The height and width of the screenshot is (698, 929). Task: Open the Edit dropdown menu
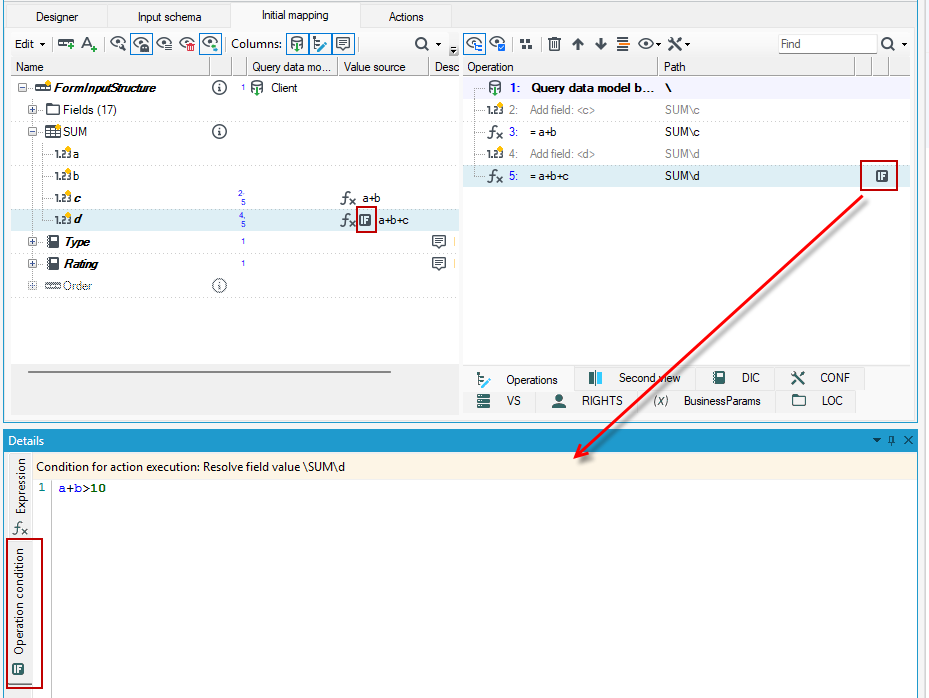point(30,44)
